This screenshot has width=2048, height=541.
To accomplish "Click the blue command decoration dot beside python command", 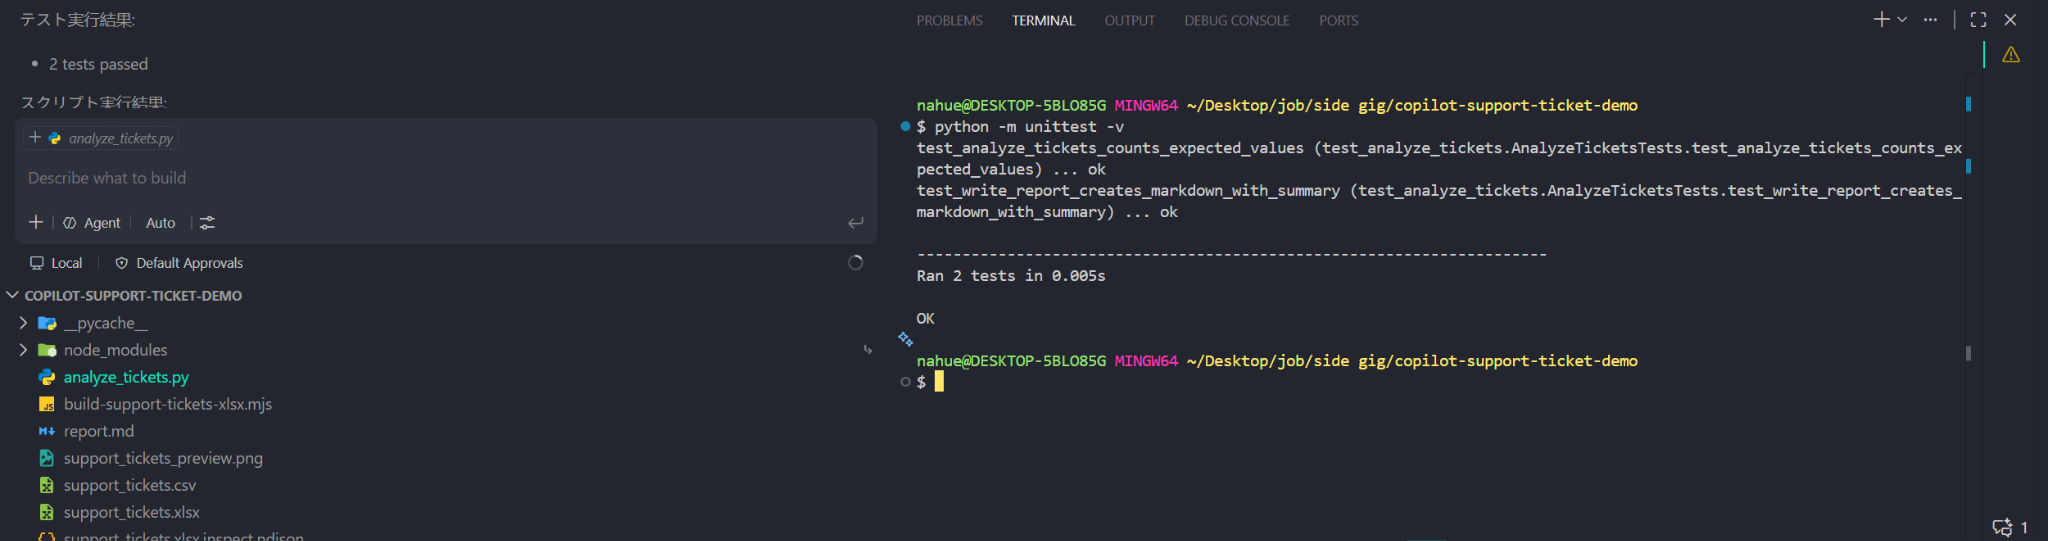I will point(905,126).
